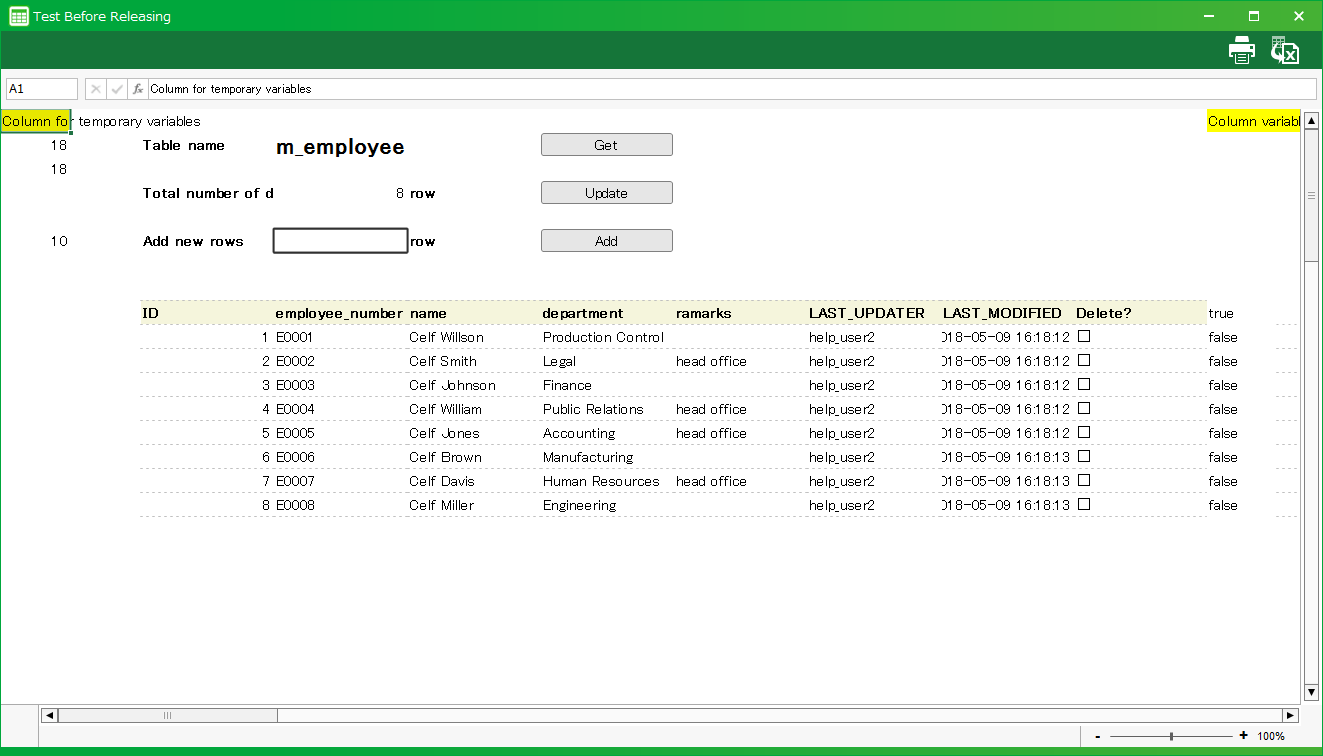The image size is (1323, 756).
Task: Tick the Delete checkbox for employee E0004
Action: click(x=1084, y=409)
